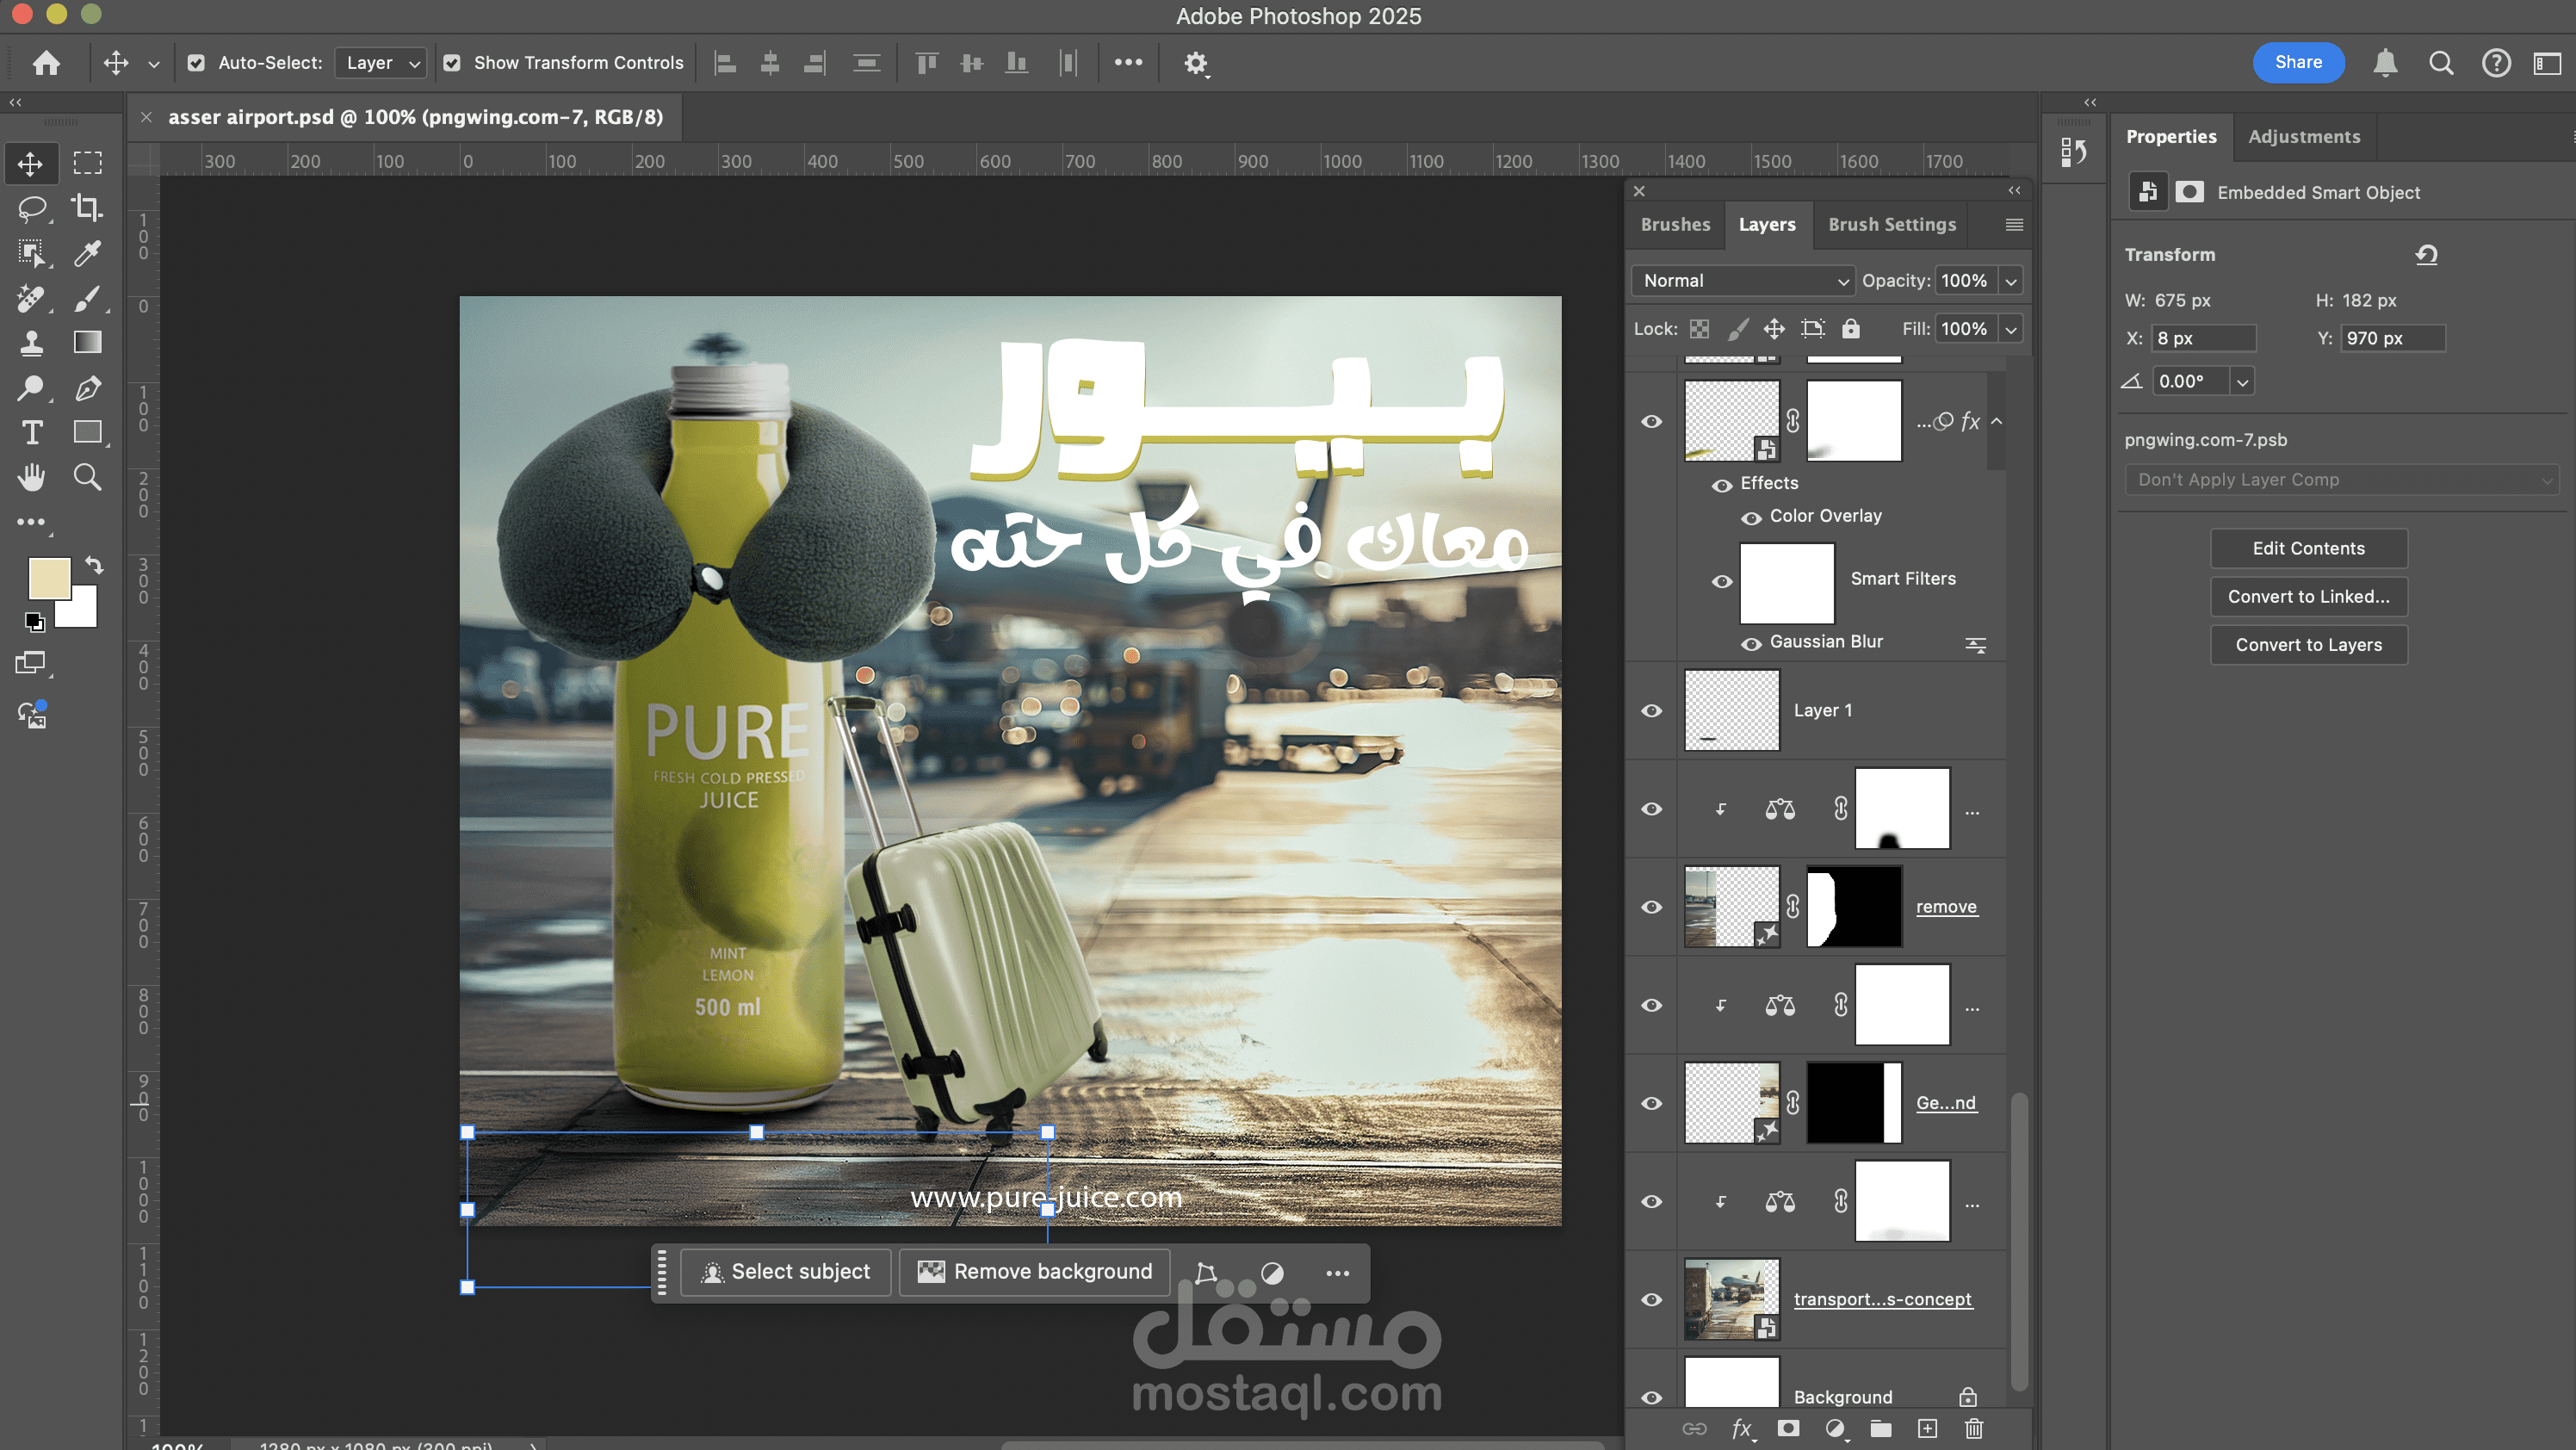Open Auto-Select Layer dropdown
Viewport: 2576px width, 1450px height.
pyautogui.click(x=382, y=63)
